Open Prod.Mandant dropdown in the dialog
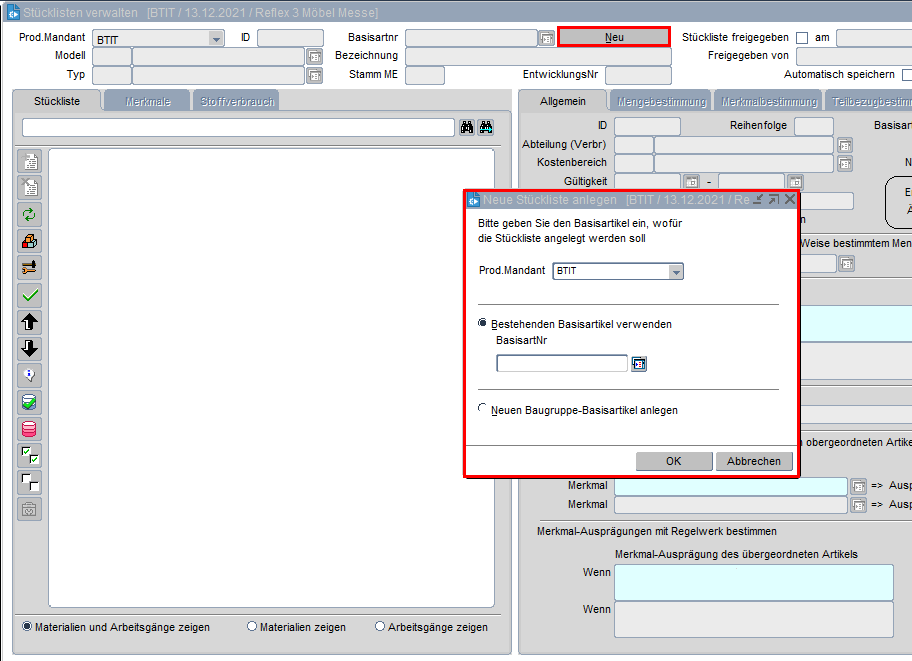Viewport: 912px width, 661px height. coord(676,271)
